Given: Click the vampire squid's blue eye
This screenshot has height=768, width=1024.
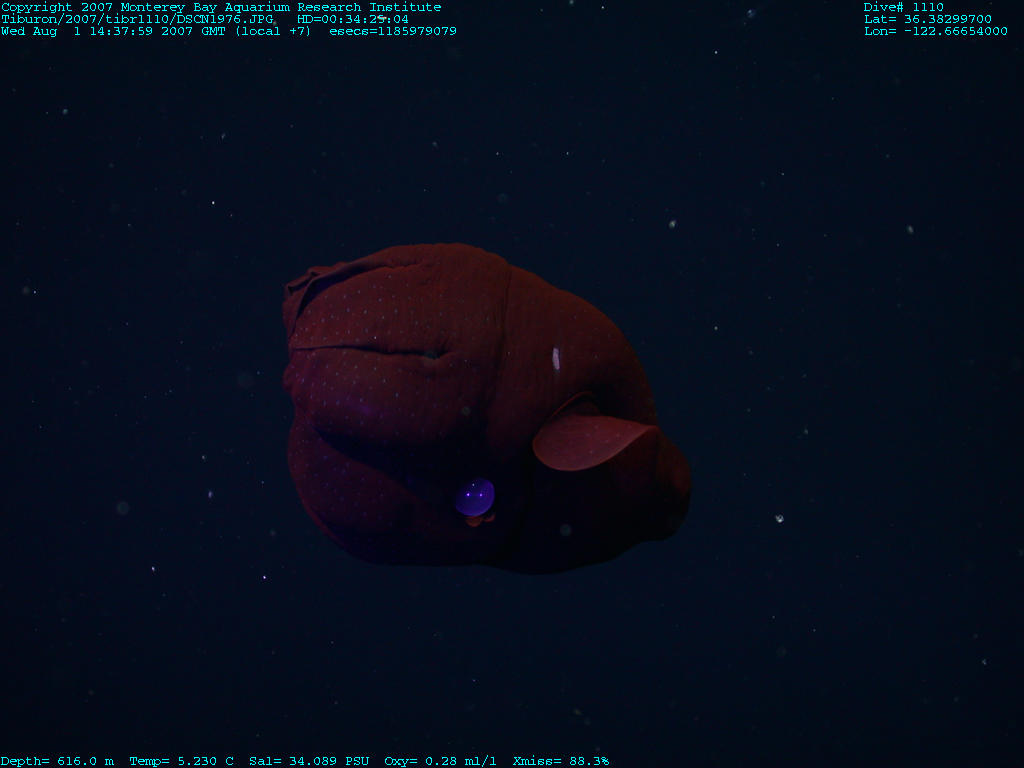Looking at the screenshot, I should point(475,497).
